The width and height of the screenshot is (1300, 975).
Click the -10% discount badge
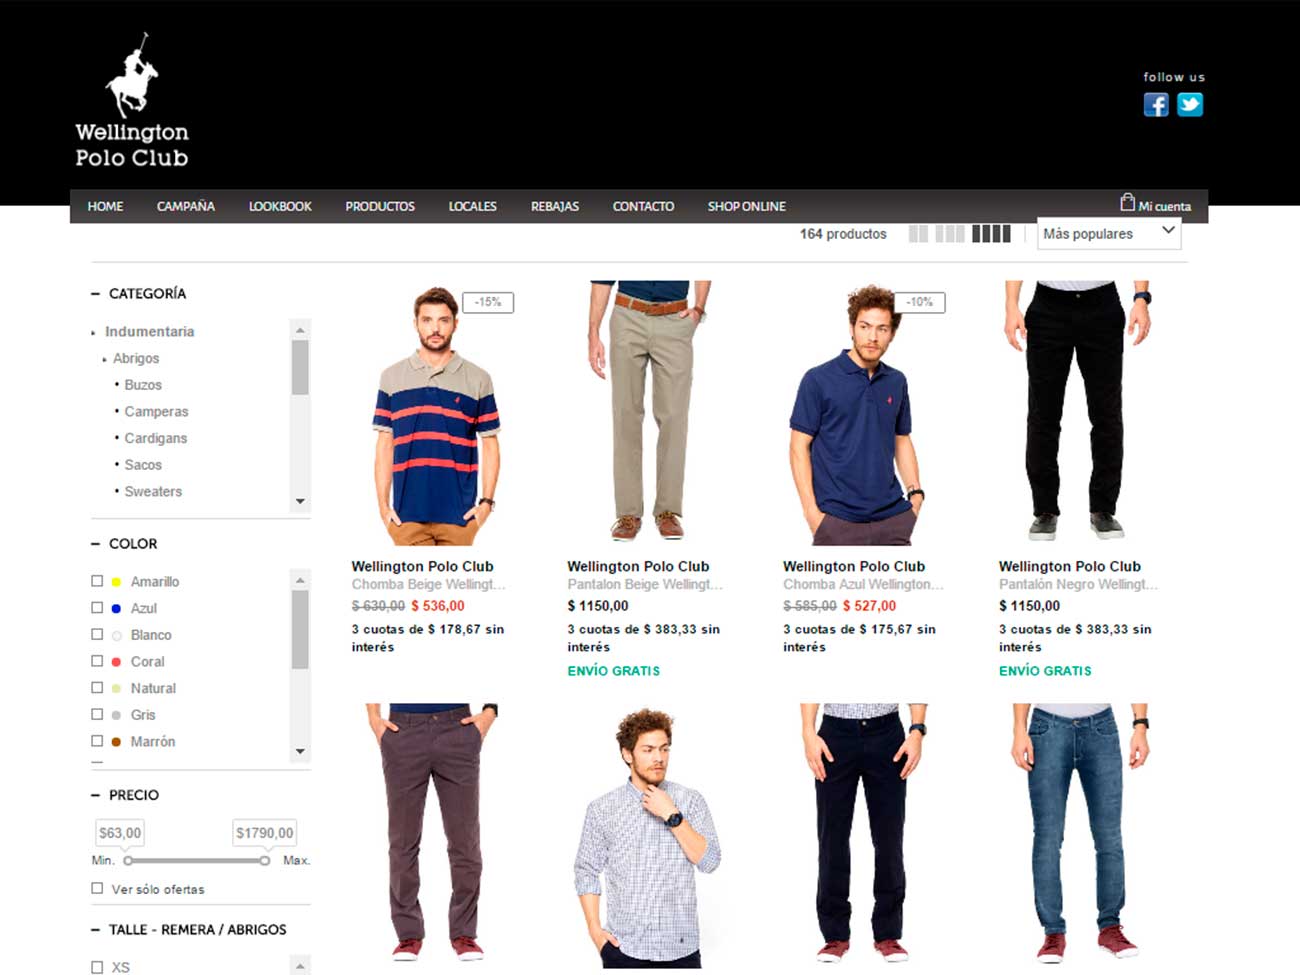pyautogui.click(x=920, y=302)
